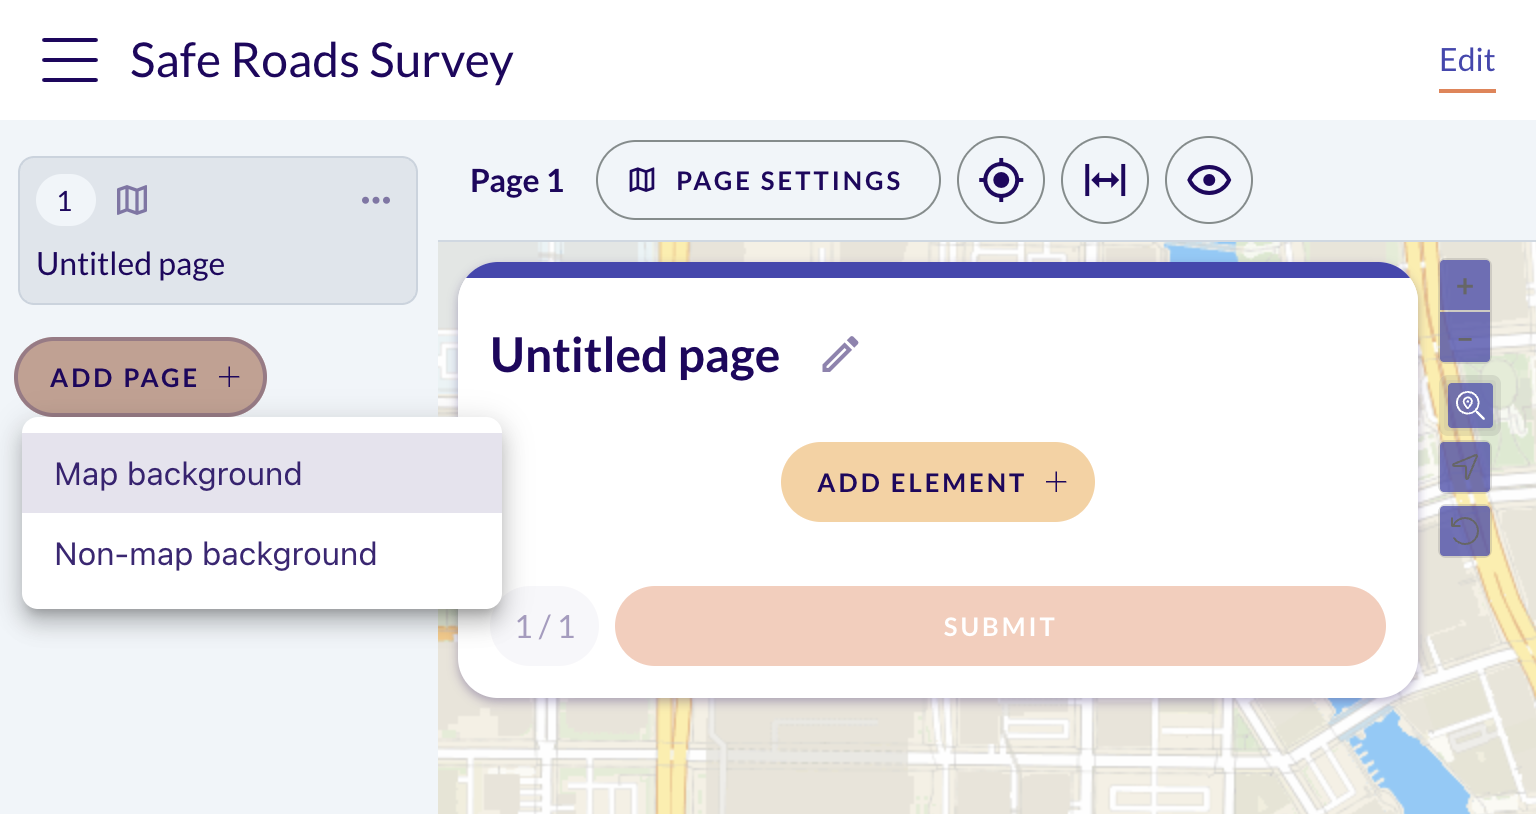Click the Safe Roads Survey title
The image size is (1536, 814).
point(322,61)
